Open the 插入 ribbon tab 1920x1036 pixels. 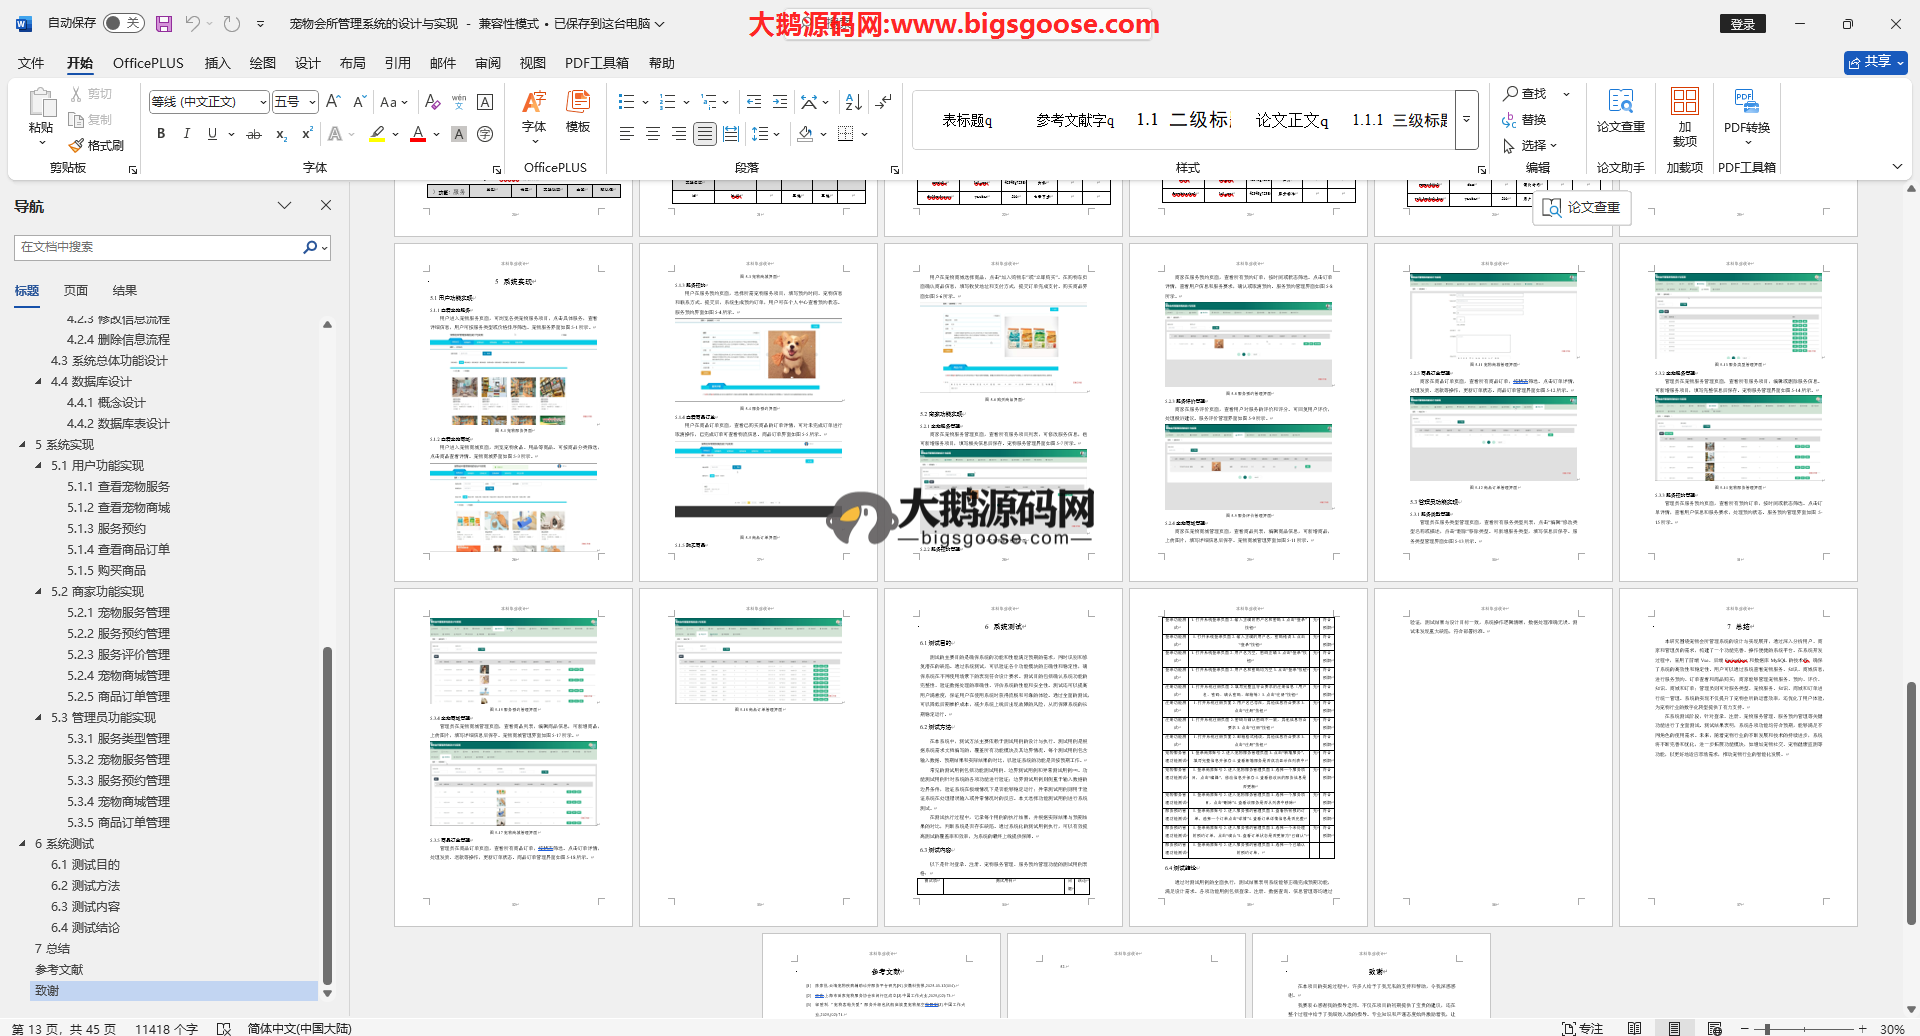(217, 63)
